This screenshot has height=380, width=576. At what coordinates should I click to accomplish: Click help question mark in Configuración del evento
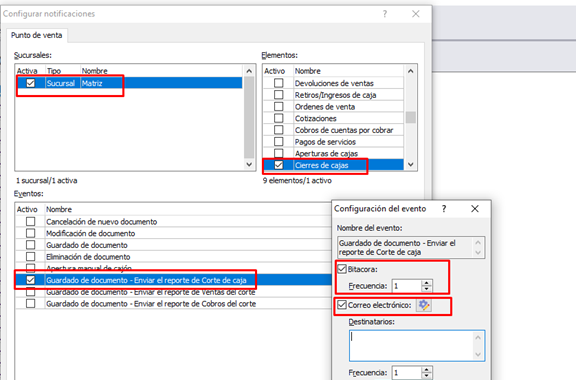click(x=444, y=209)
